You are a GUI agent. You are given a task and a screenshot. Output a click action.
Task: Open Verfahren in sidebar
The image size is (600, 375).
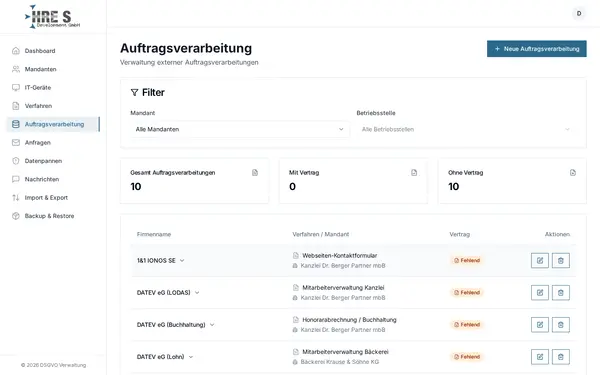coord(53,106)
